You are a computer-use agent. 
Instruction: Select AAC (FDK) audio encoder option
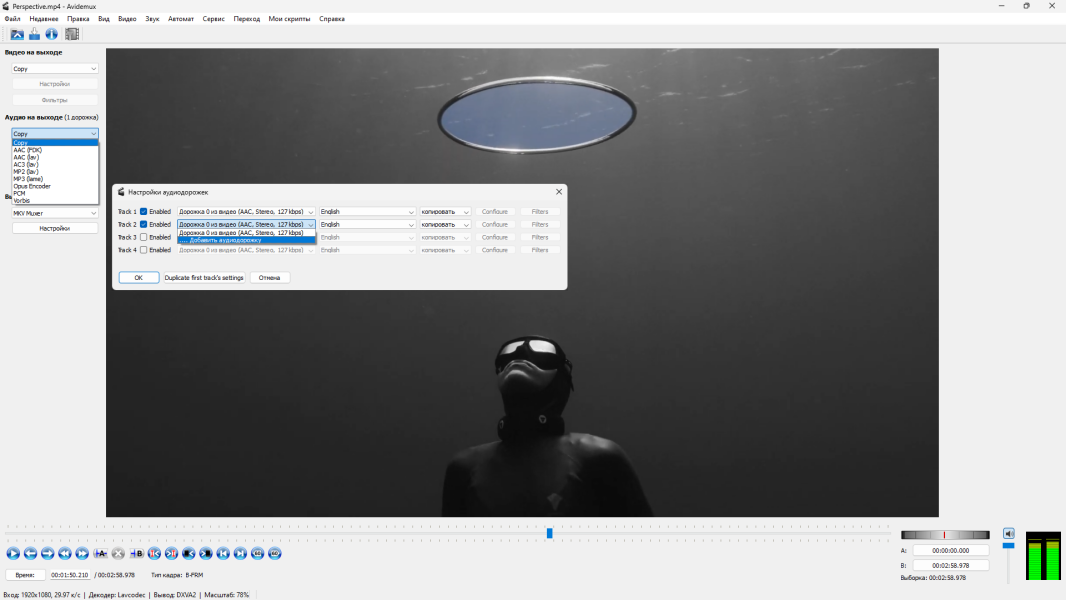[54, 150]
